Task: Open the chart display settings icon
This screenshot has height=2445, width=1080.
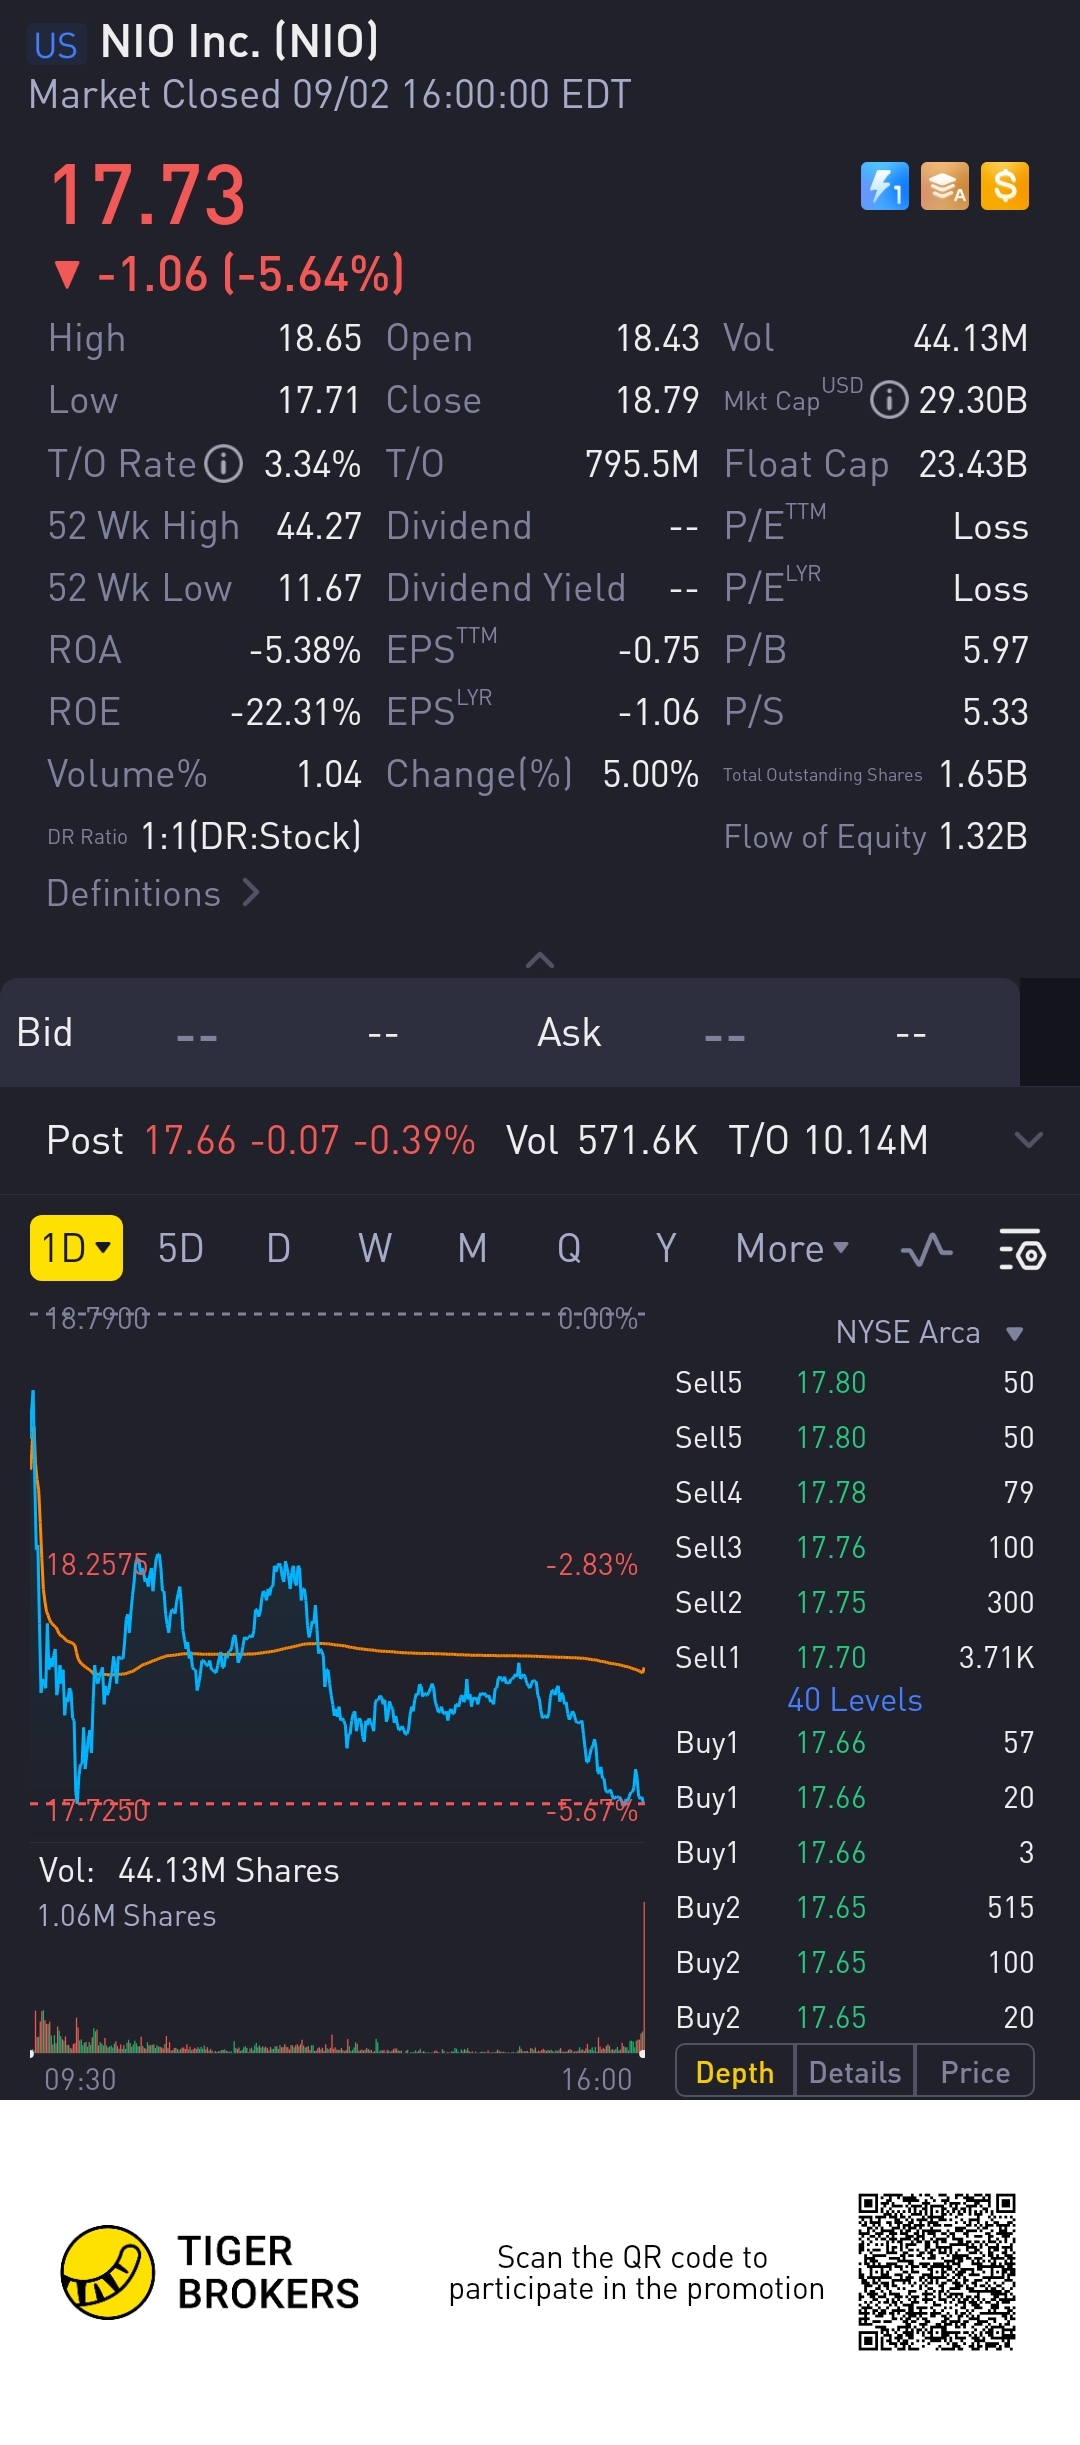Action: click(1022, 1249)
